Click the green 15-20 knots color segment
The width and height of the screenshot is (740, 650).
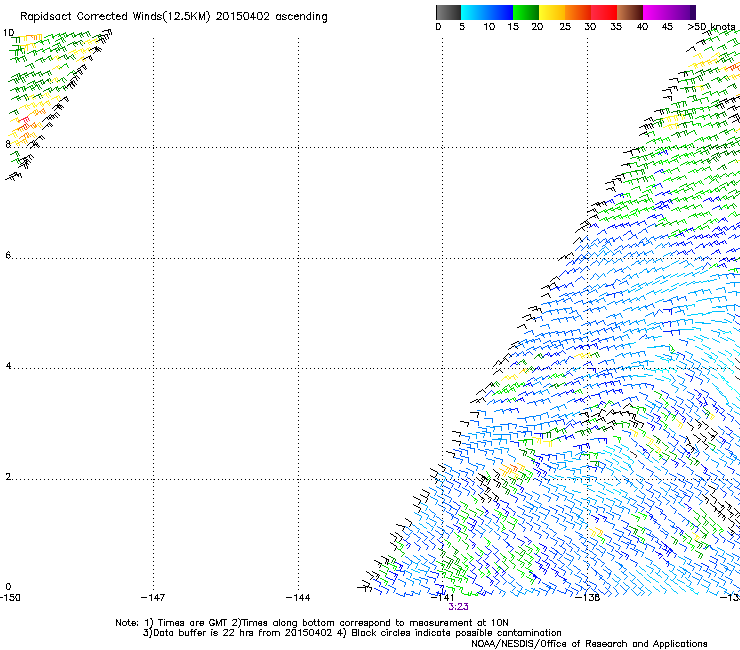tap(526, 12)
